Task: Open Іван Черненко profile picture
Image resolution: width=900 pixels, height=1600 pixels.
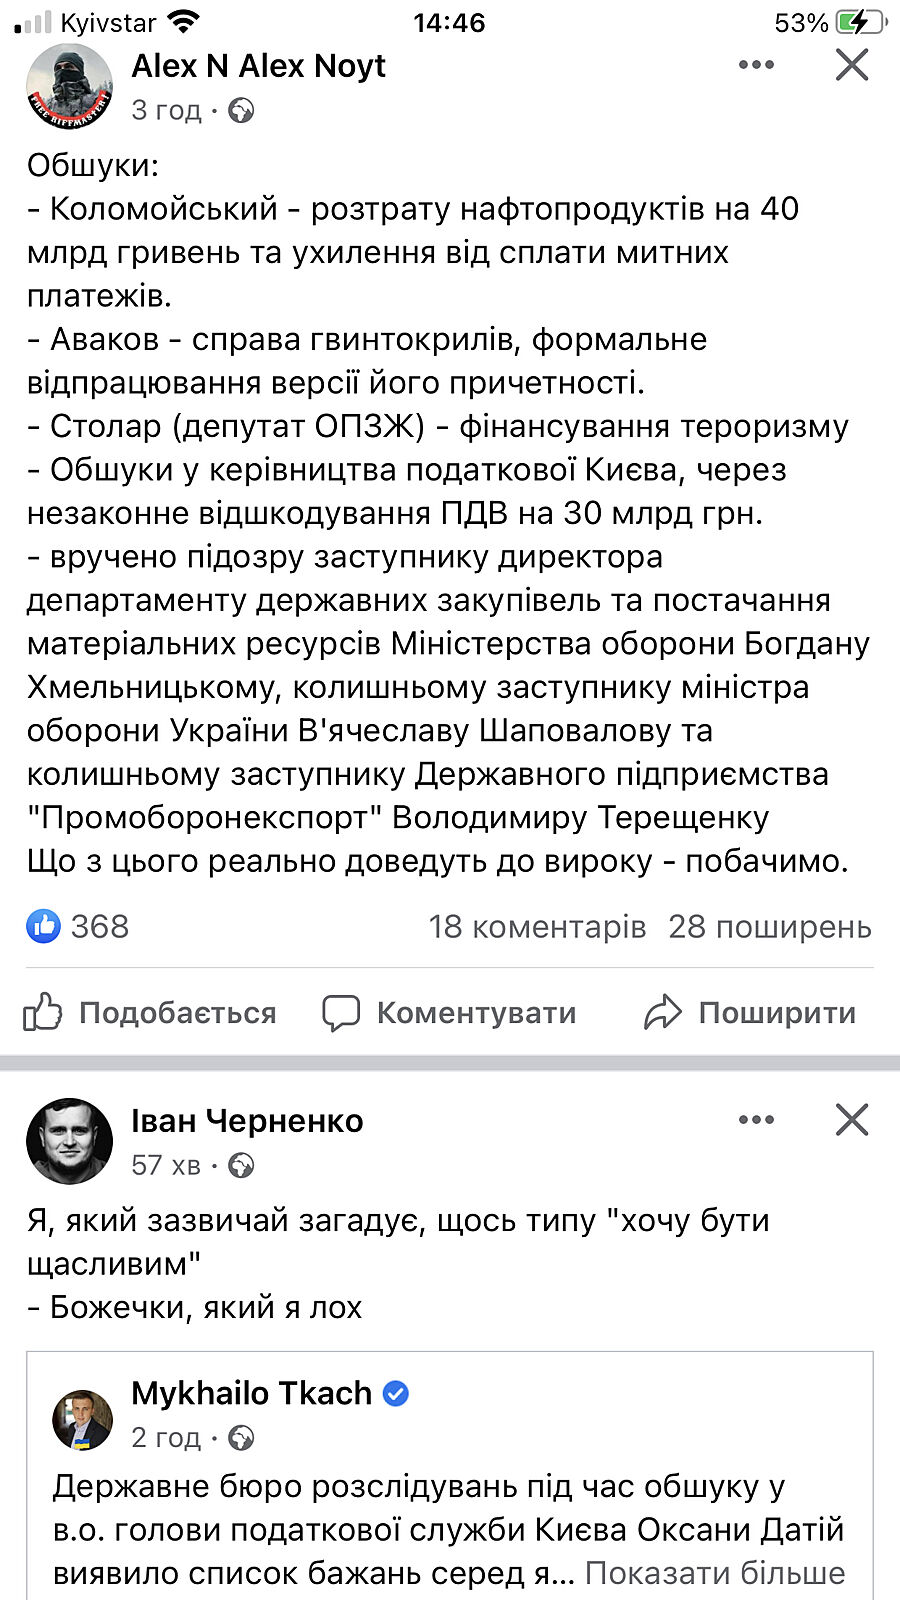Action: pos(69,1141)
